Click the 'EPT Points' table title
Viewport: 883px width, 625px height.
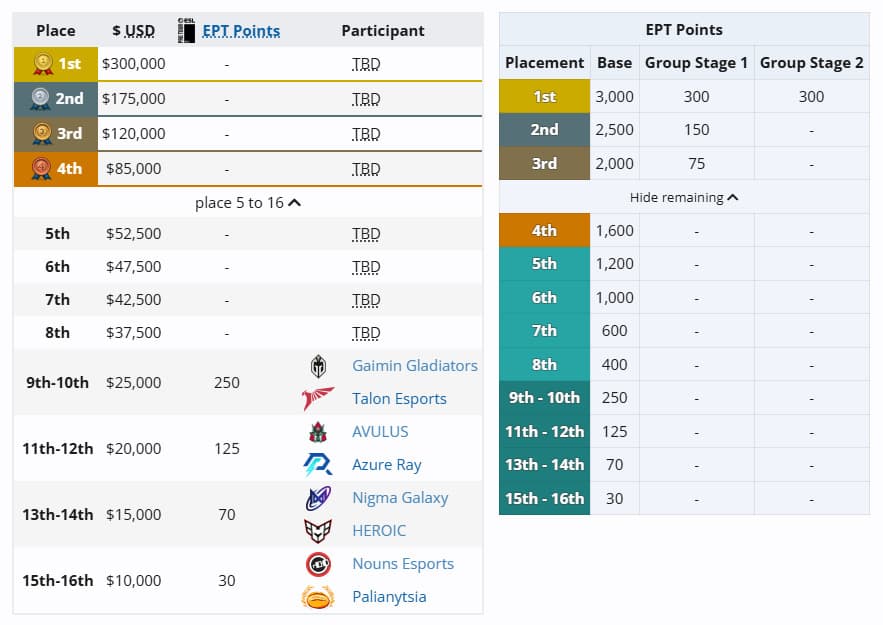(x=684, y=29)
